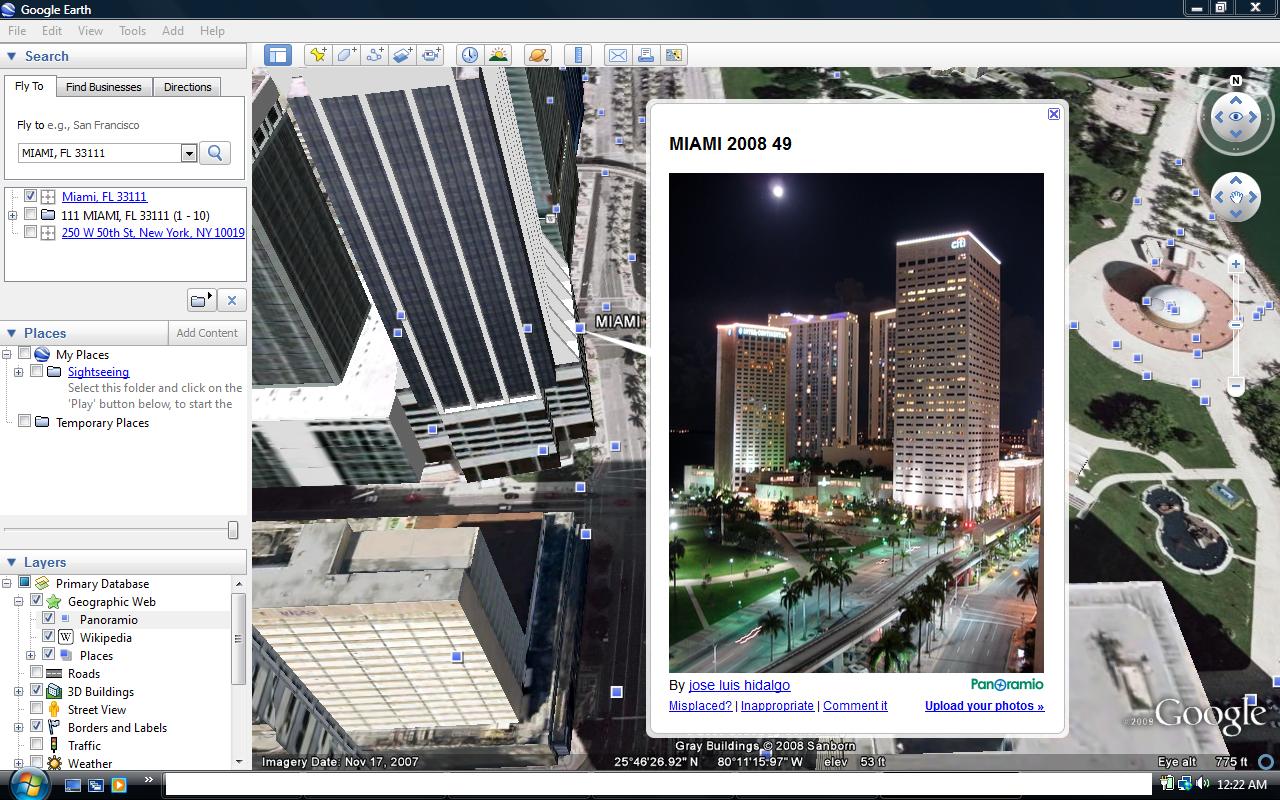
Task: Toggle sunlight across the landscape
Action: pos(497,55)
